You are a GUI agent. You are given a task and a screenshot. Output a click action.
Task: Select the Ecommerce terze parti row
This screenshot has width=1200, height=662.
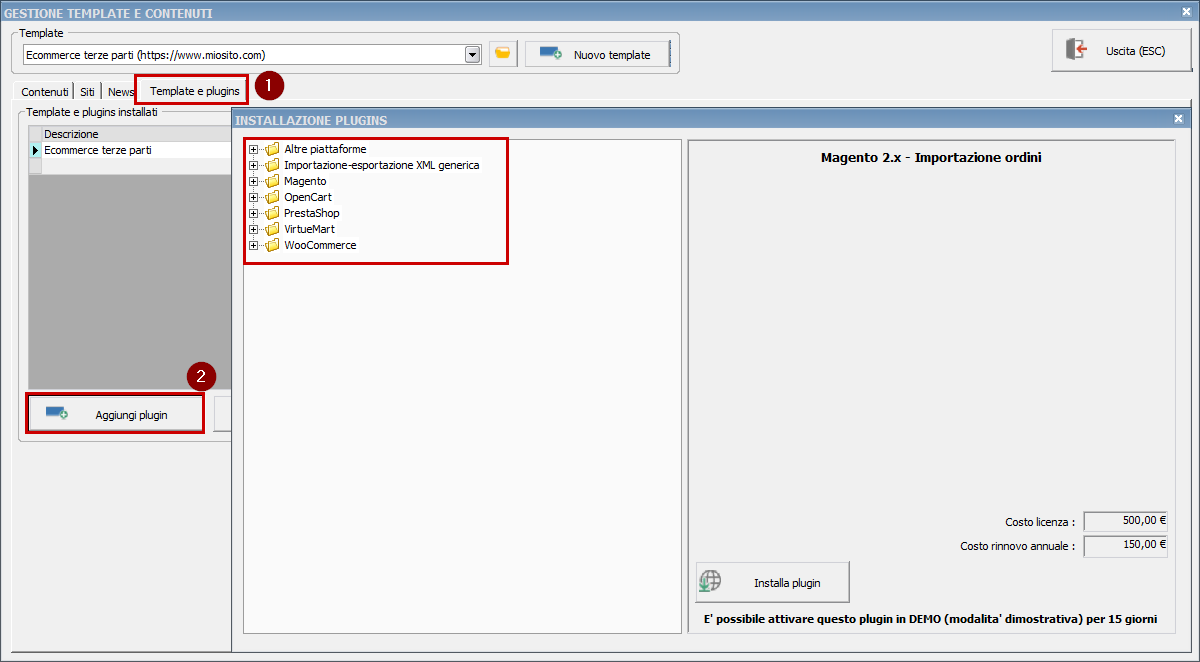[x=98, y=150]
